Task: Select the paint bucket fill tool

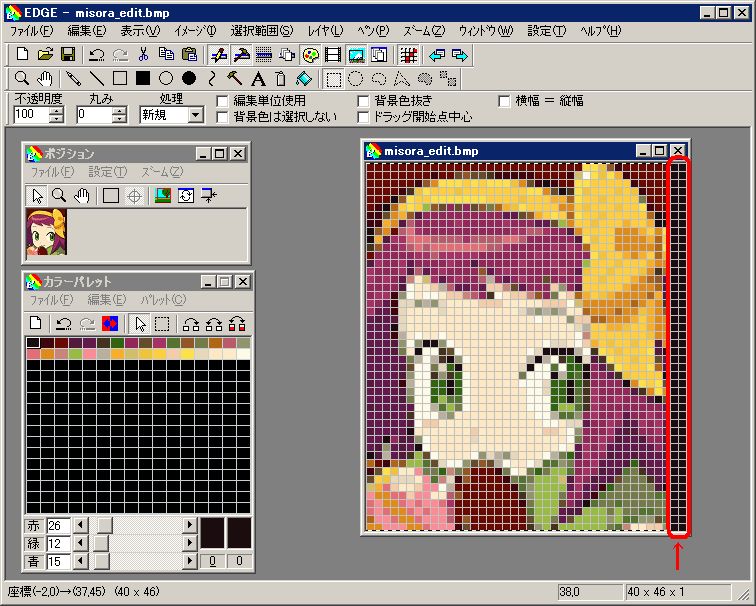Action: (x=304, y=78)
